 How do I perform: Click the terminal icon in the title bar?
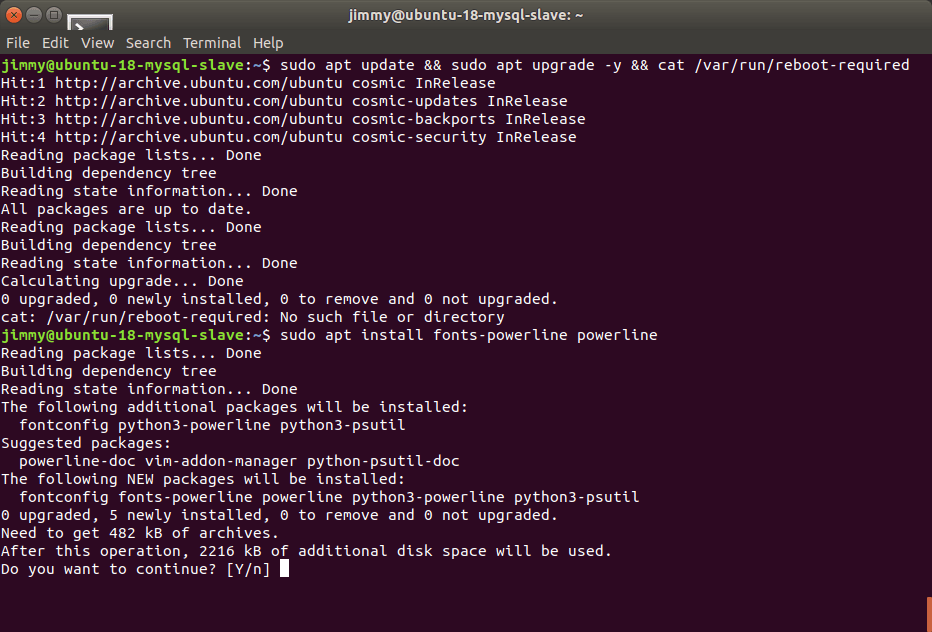pos(90,23)
